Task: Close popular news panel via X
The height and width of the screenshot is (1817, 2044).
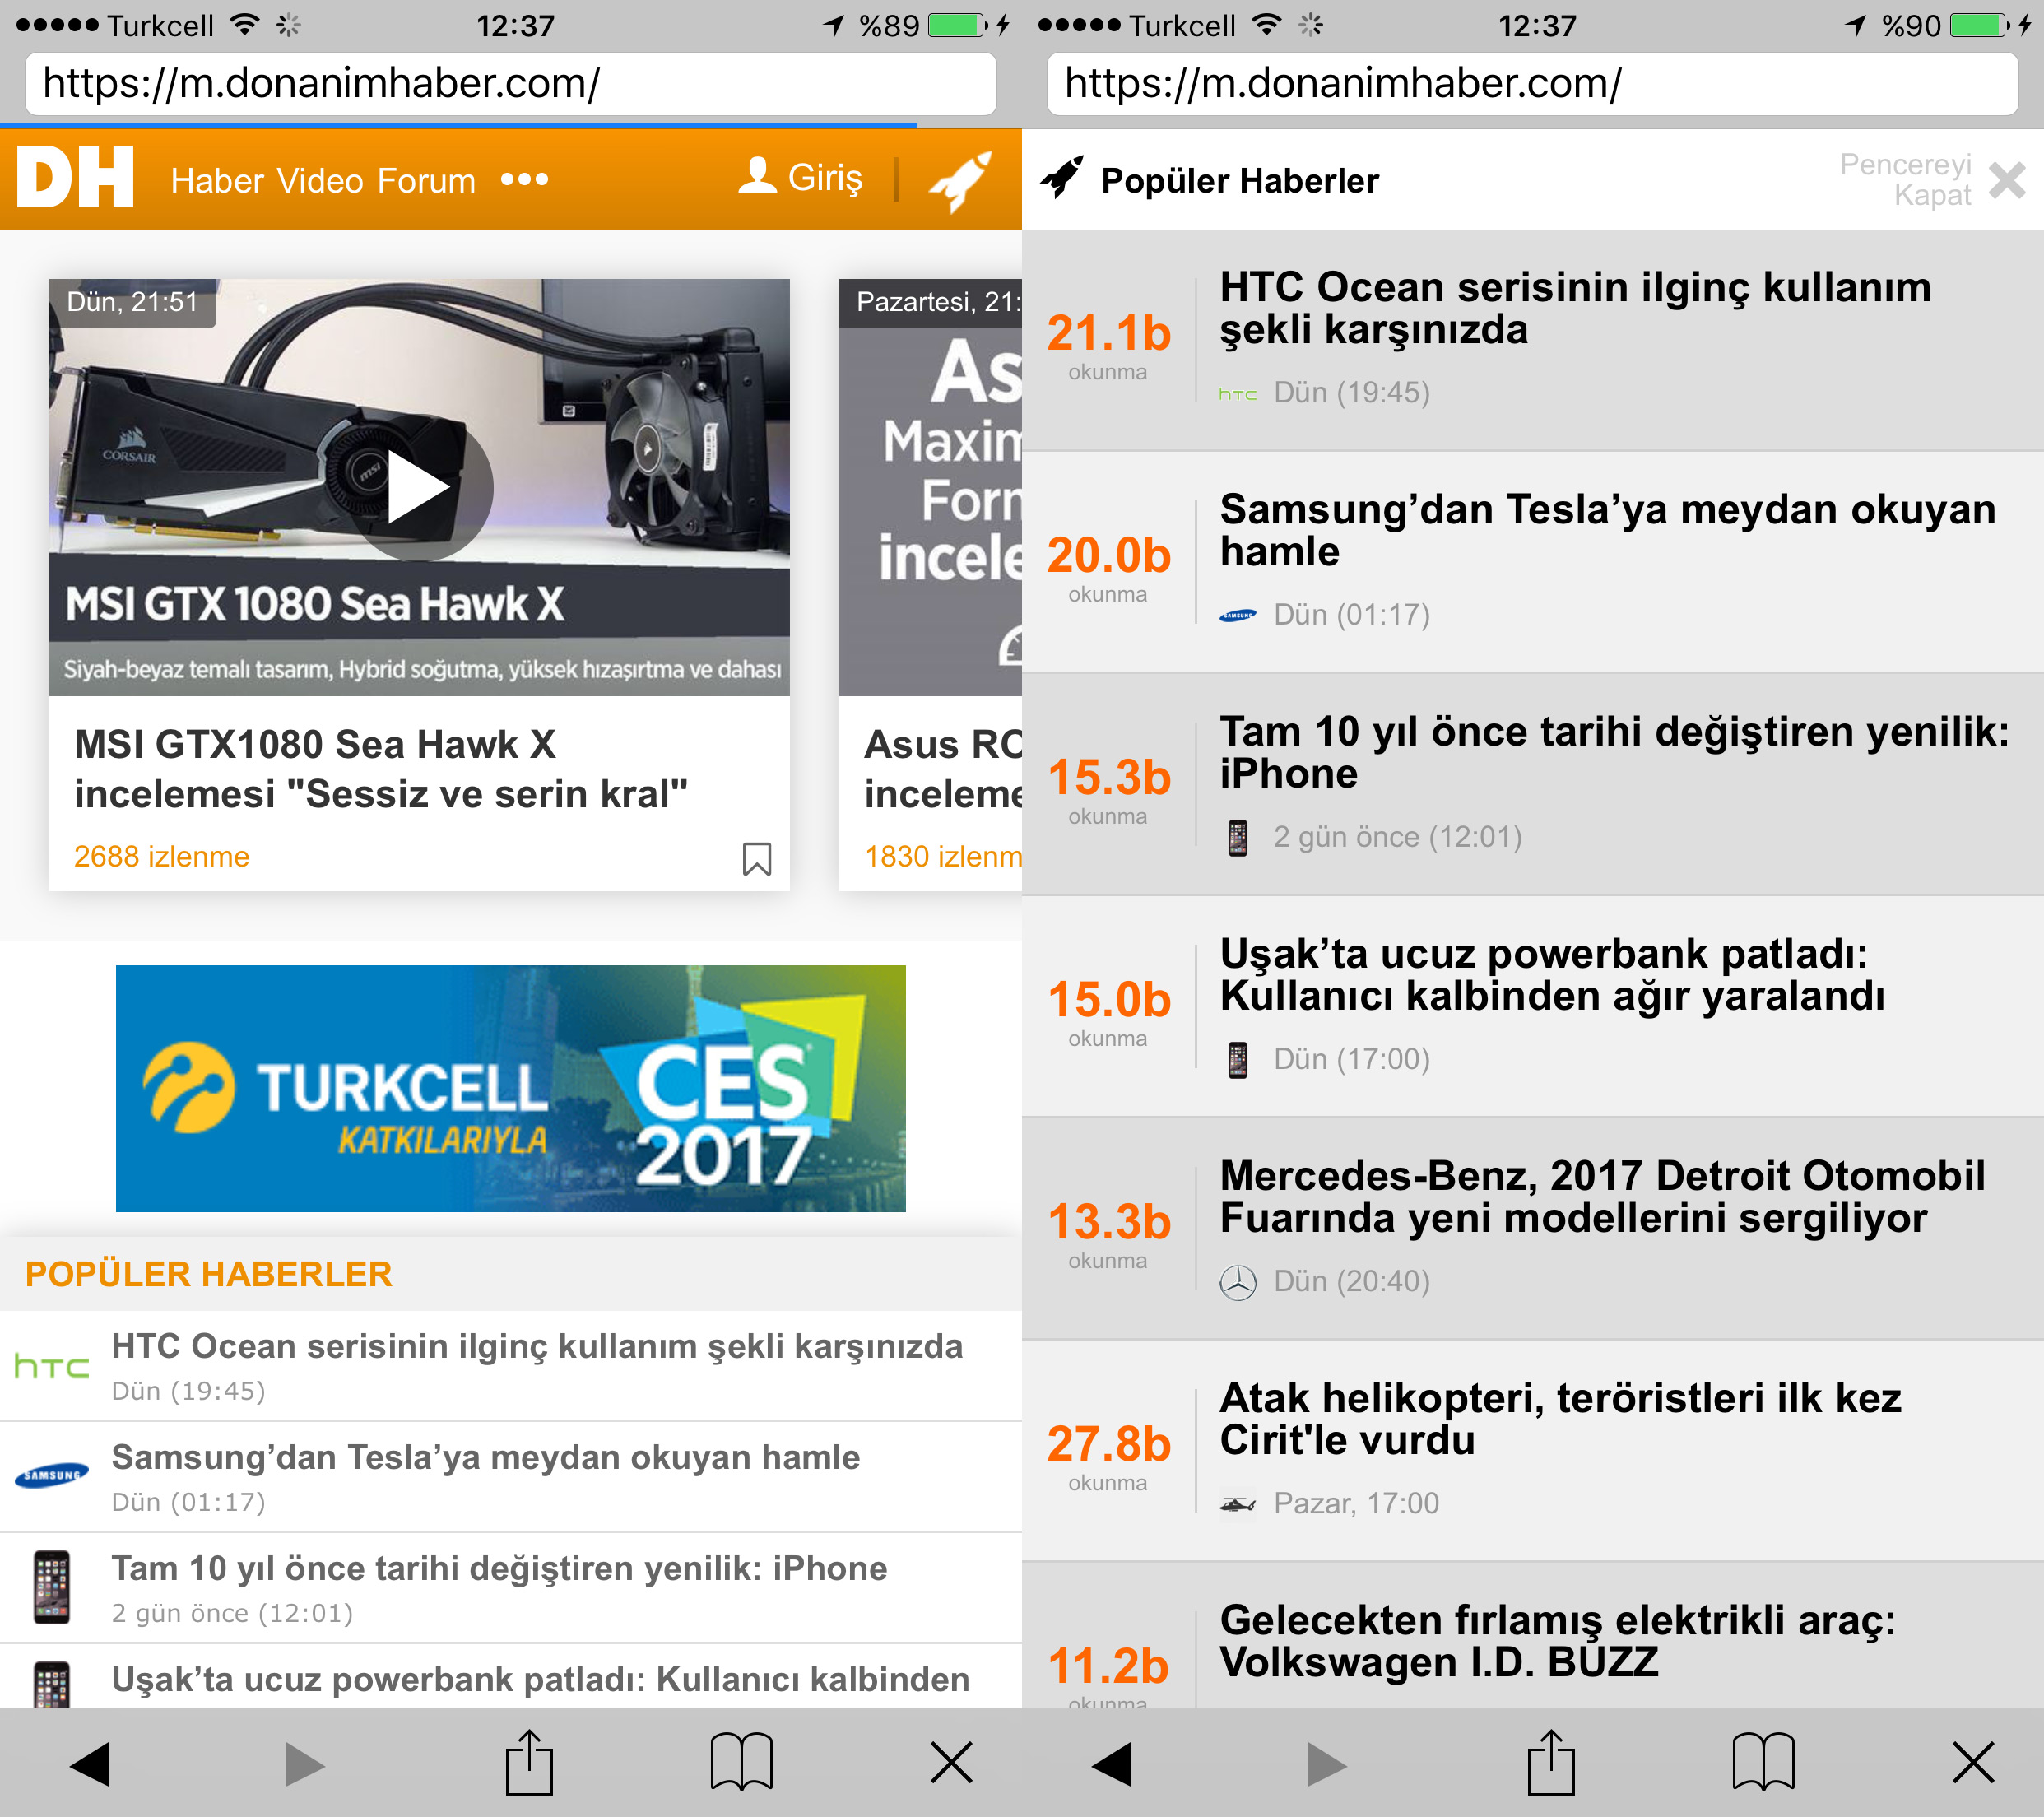Action: [x=2007, y=181]
